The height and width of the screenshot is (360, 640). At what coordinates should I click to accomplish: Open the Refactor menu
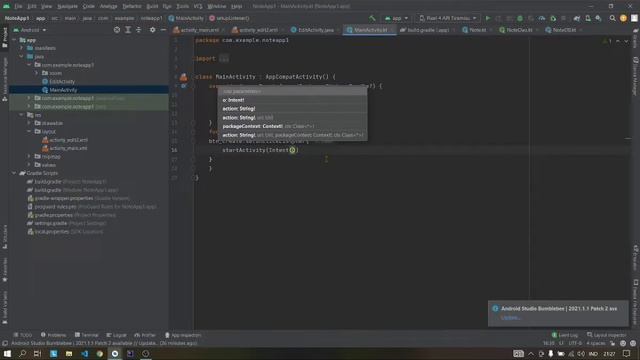[x=132, y=6]
